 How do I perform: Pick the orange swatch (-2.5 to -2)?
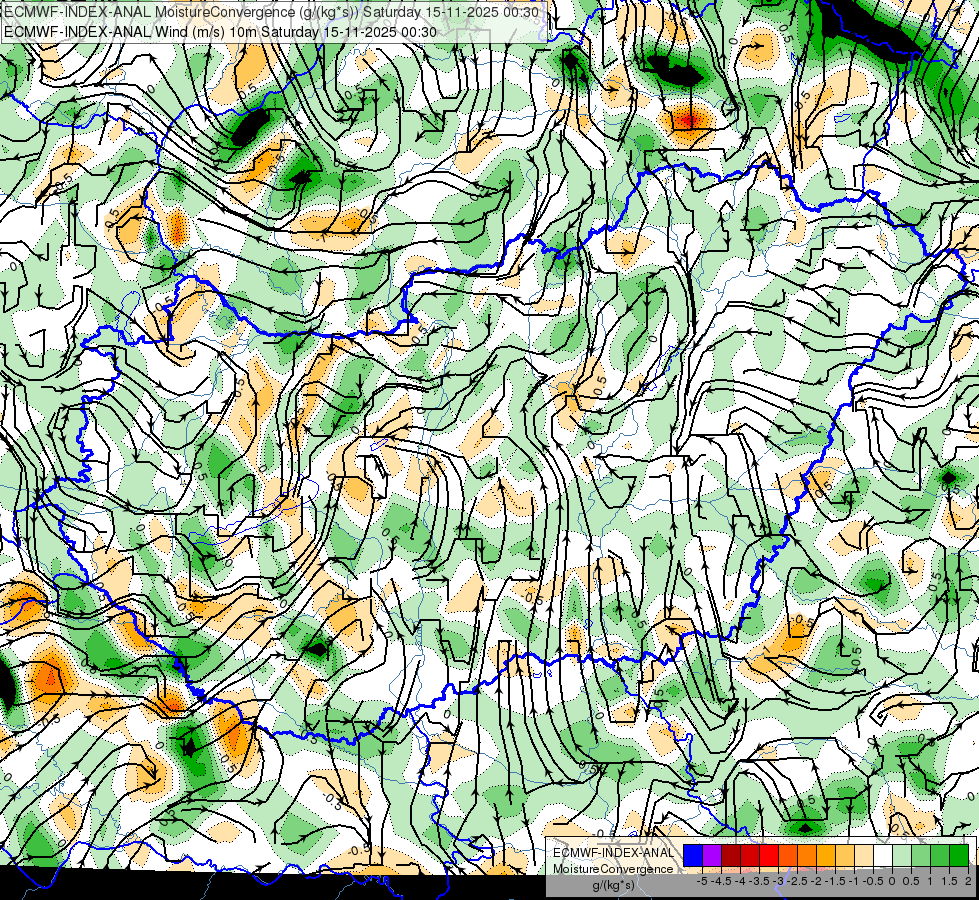(x=807, y=856)
